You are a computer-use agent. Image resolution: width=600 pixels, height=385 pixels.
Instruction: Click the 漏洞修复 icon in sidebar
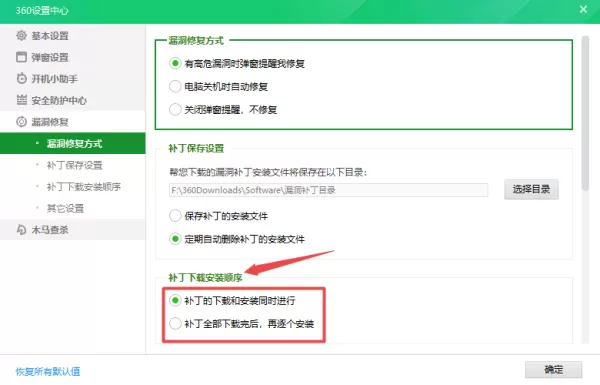point(21,122)
